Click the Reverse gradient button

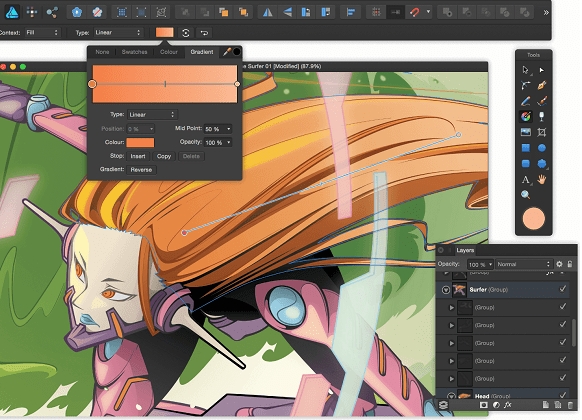141,170
